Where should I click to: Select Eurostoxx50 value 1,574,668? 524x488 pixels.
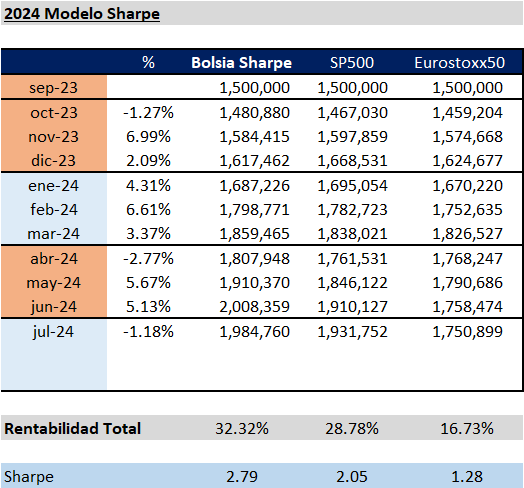coord(468,137)
